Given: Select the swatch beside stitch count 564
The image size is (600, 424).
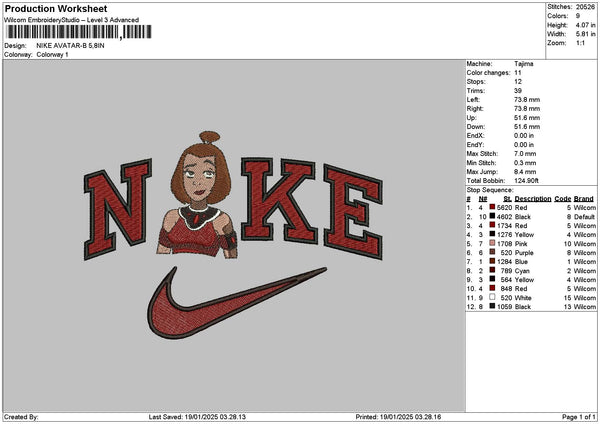Looking at the screenshot, I should [492, 279].
